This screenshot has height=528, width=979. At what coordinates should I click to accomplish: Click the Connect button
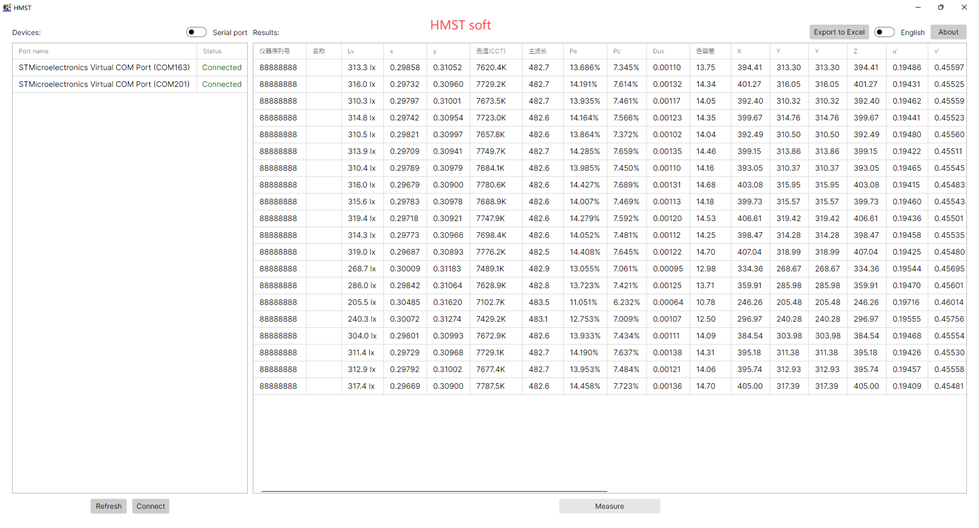coord(151,506)
